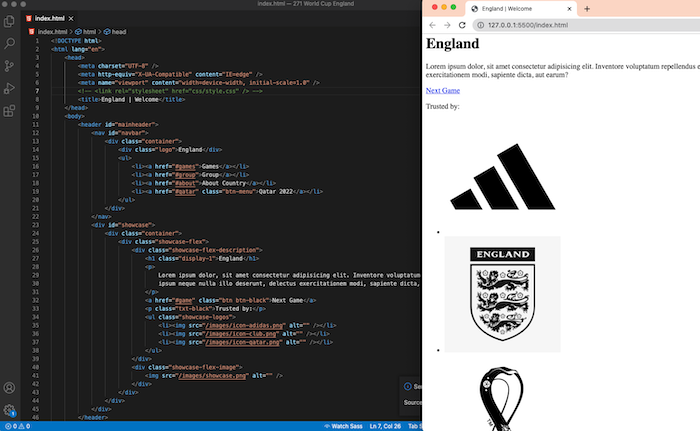Screen dimensions: 700x431
Task: View site information icon in address bar
Action: (x=480, y=25)
